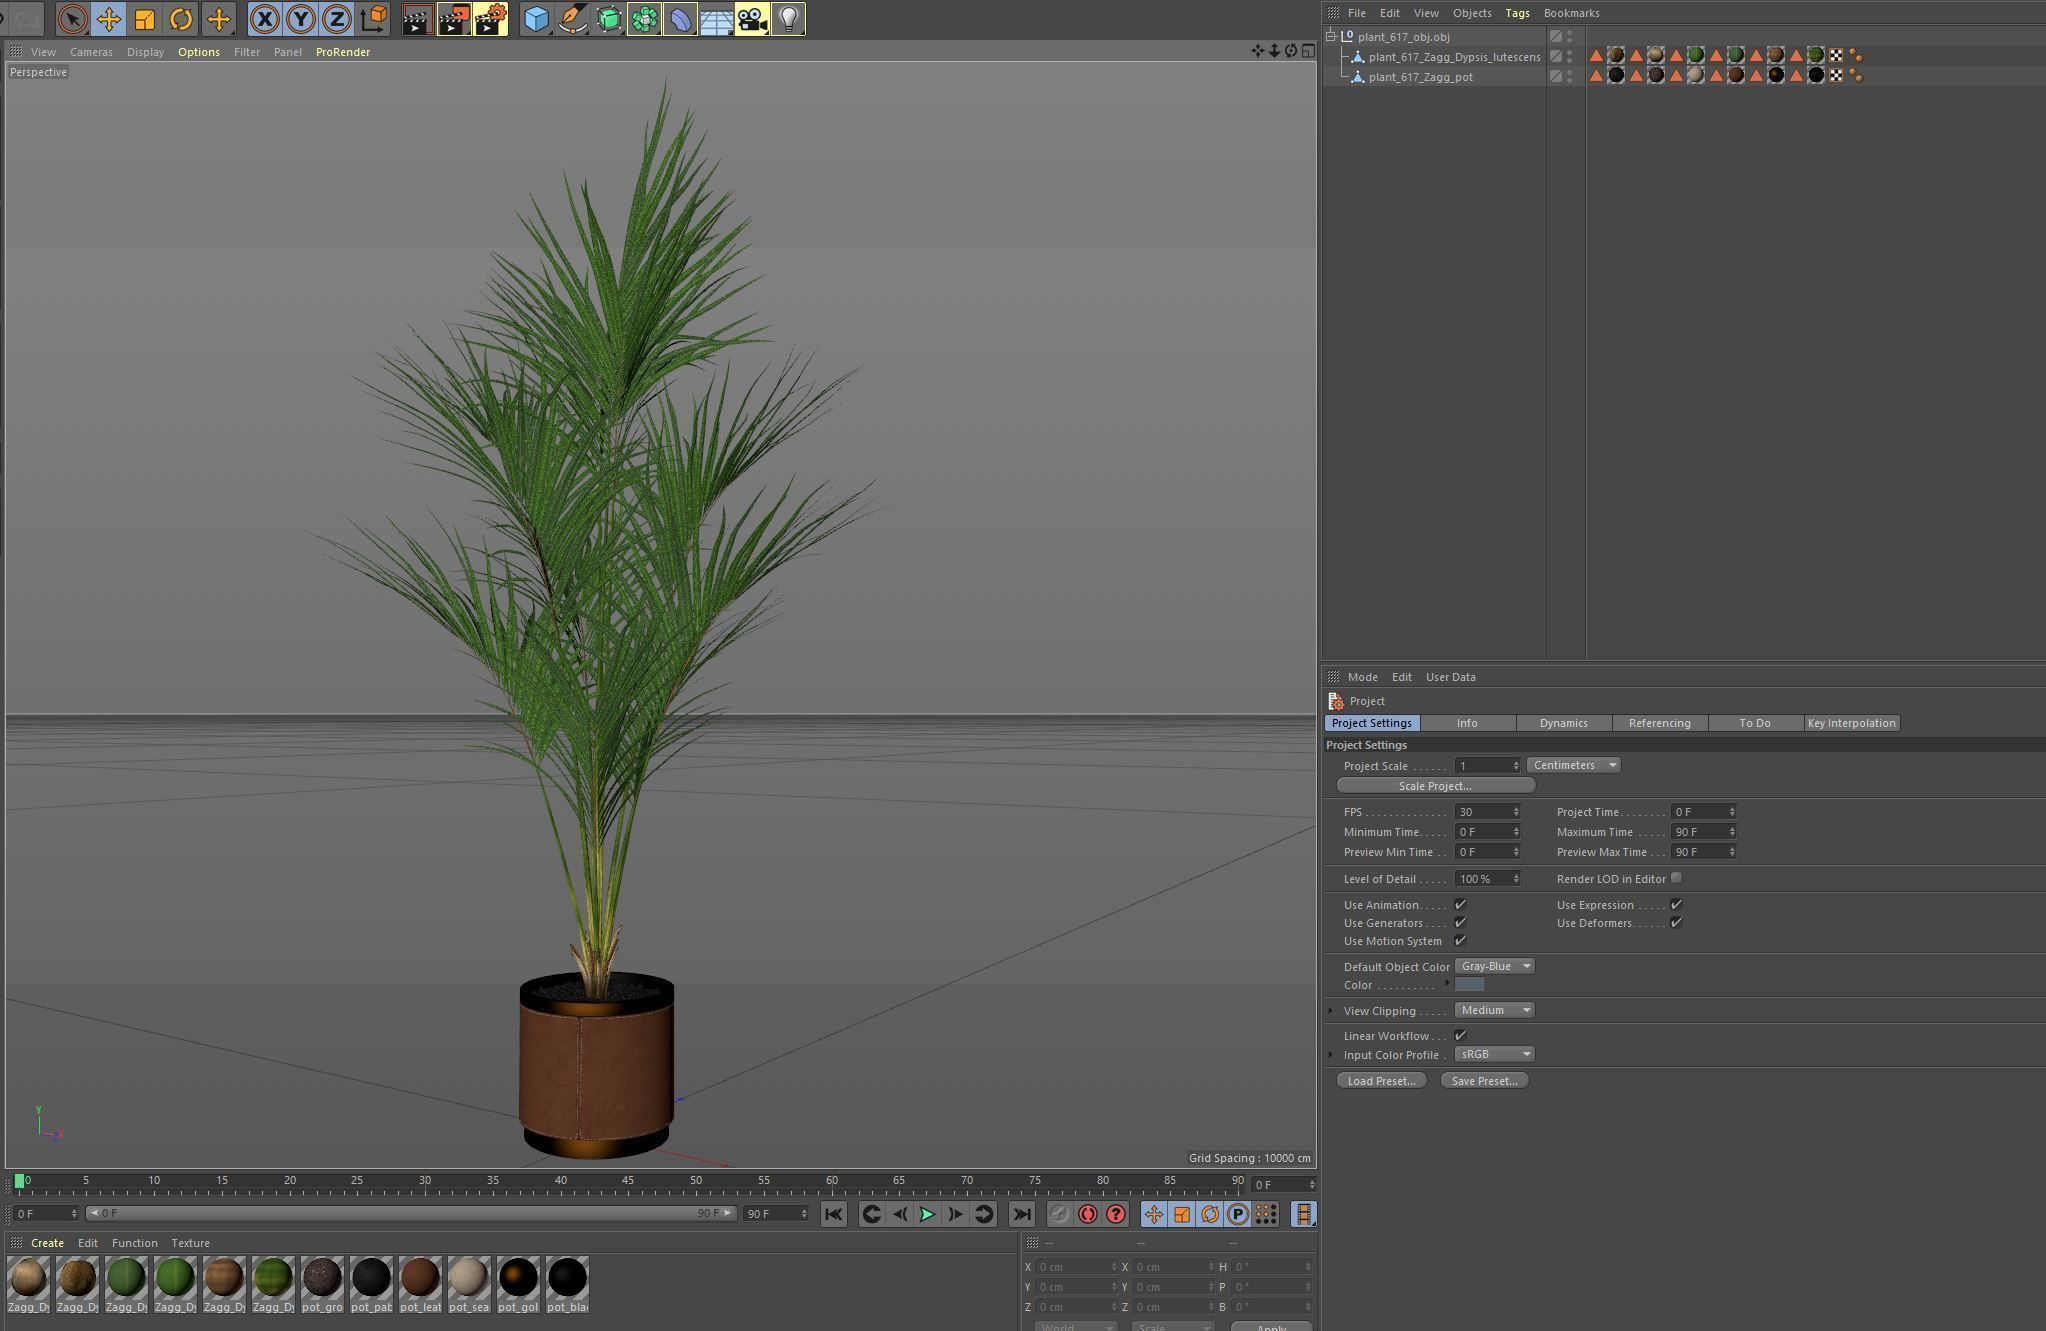Screen dimensions: 2046x1331
Task: Click the Spline Pen tool icon
Action: pos(572,19)
